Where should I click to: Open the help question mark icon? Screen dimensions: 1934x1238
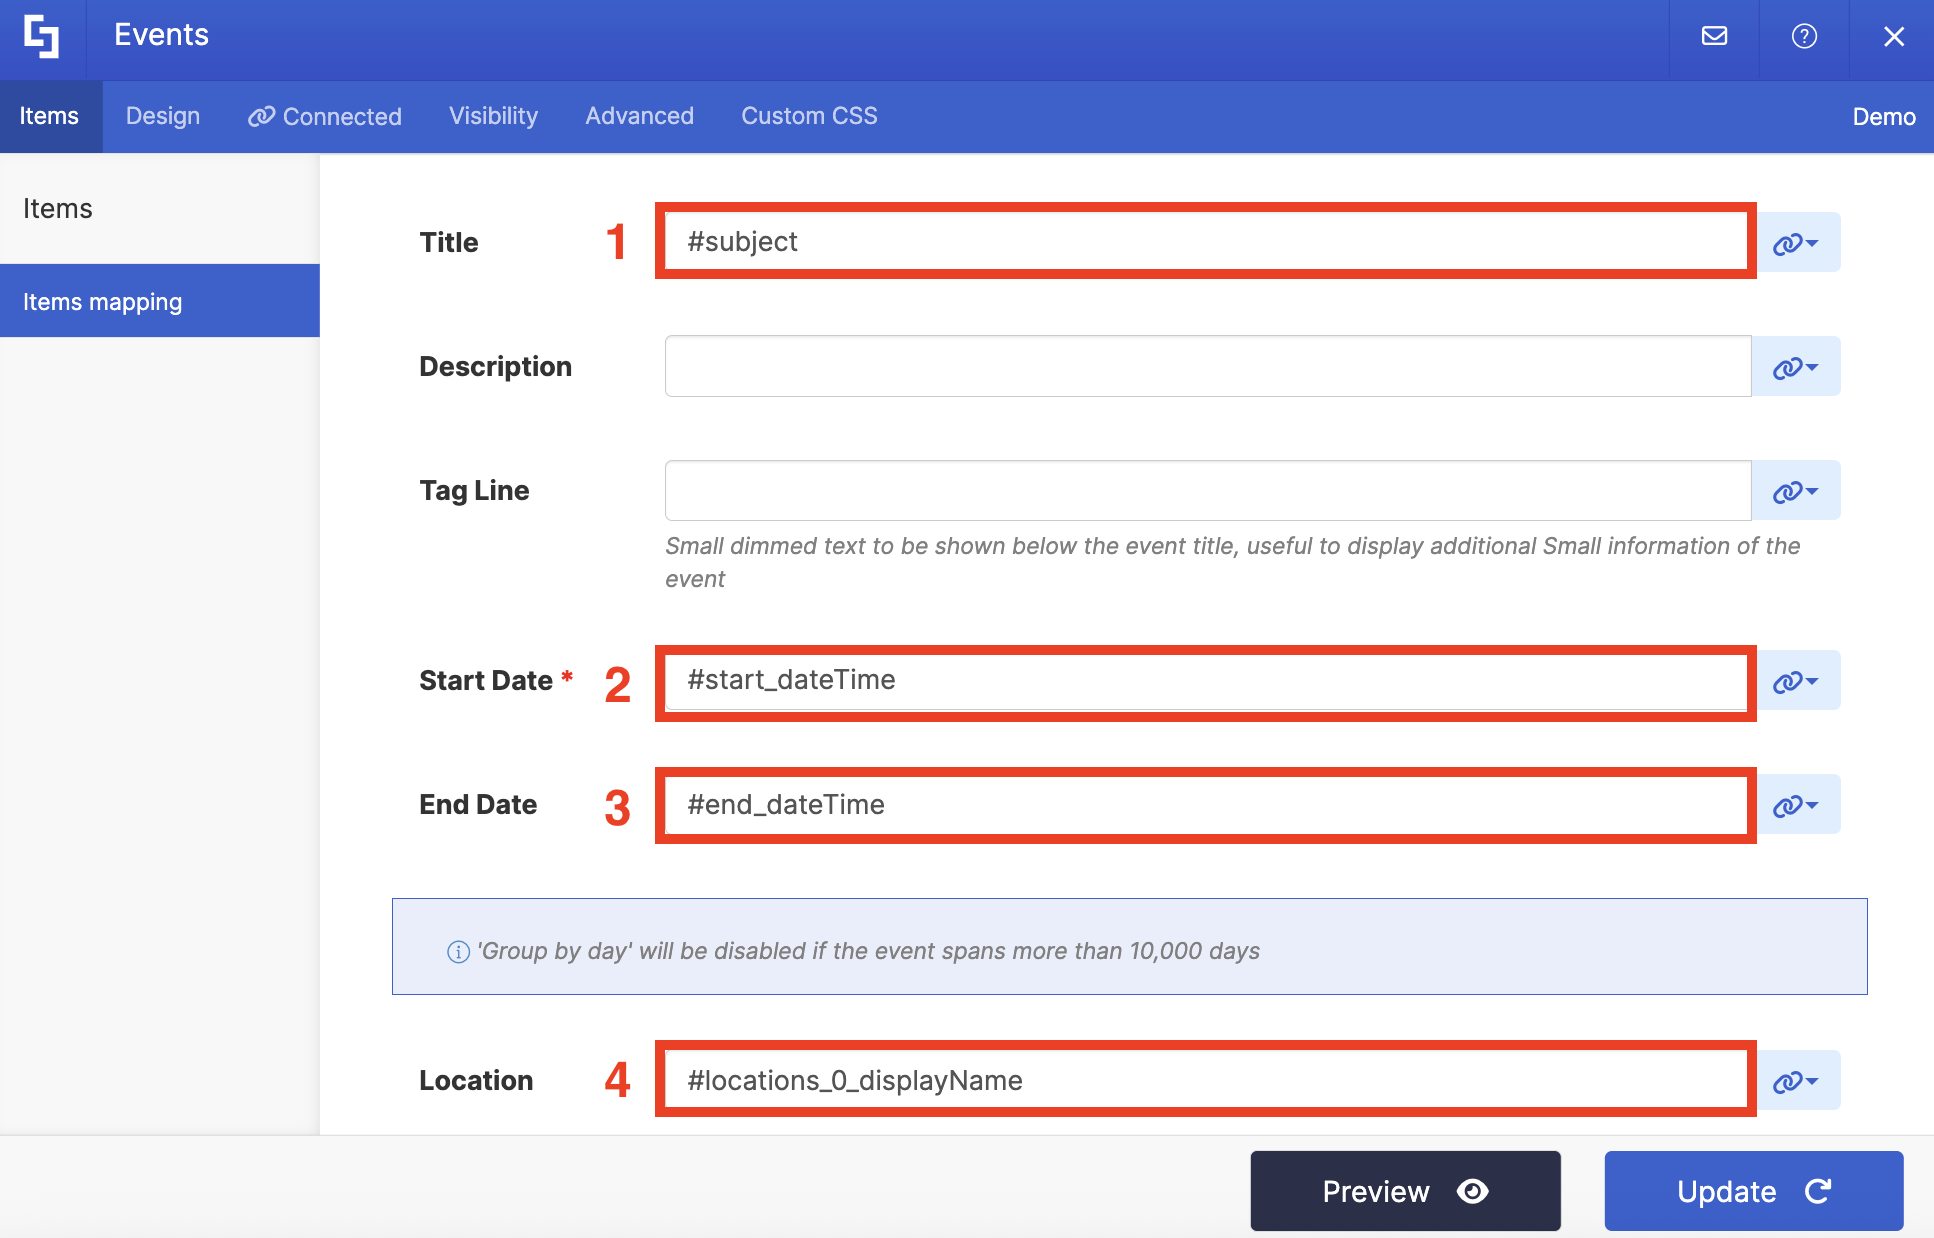[x=1804, y=37]
